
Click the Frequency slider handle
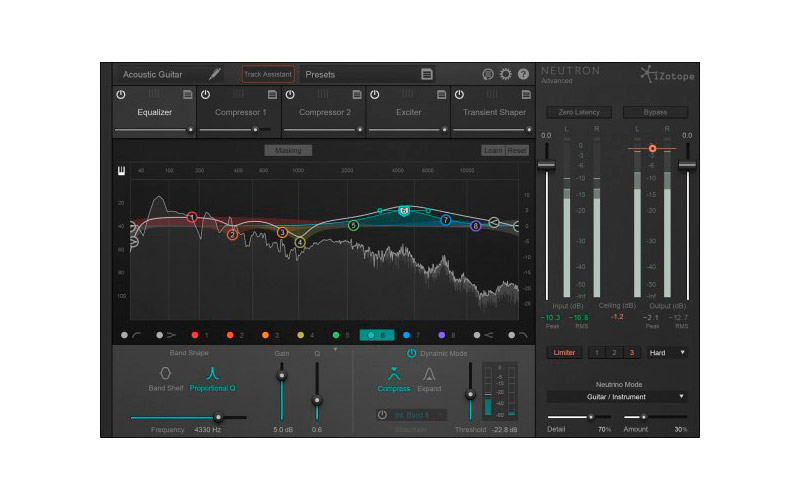coord(218,417)
